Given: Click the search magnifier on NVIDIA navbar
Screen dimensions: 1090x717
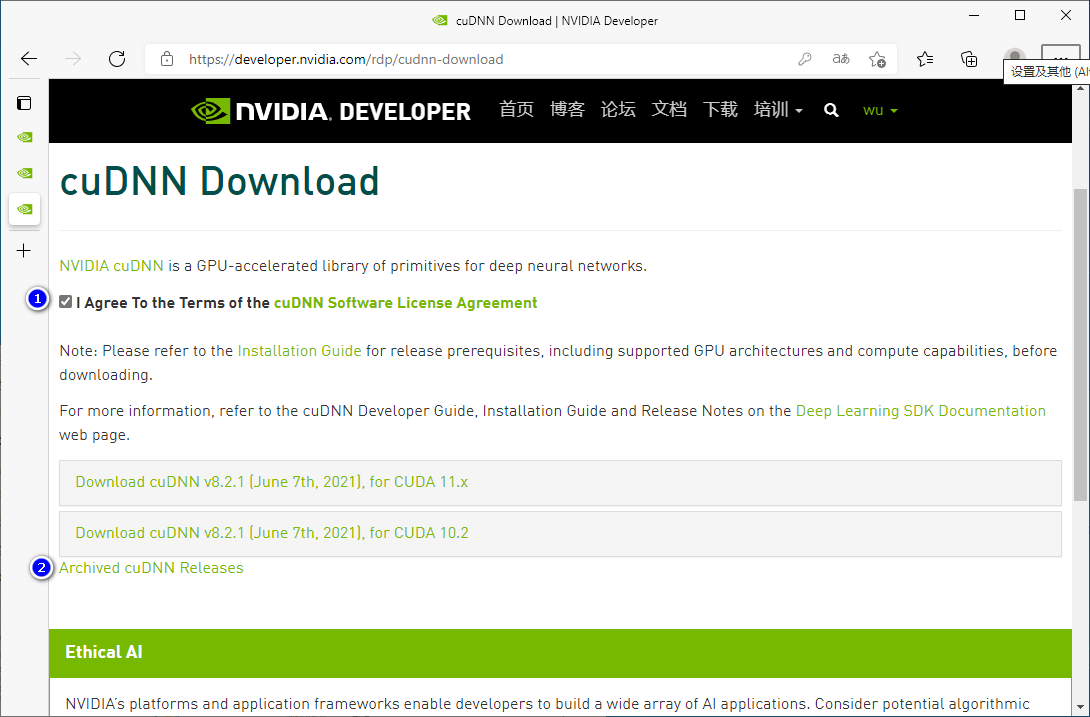Looking at the screenshot, I should click(831, 110).
